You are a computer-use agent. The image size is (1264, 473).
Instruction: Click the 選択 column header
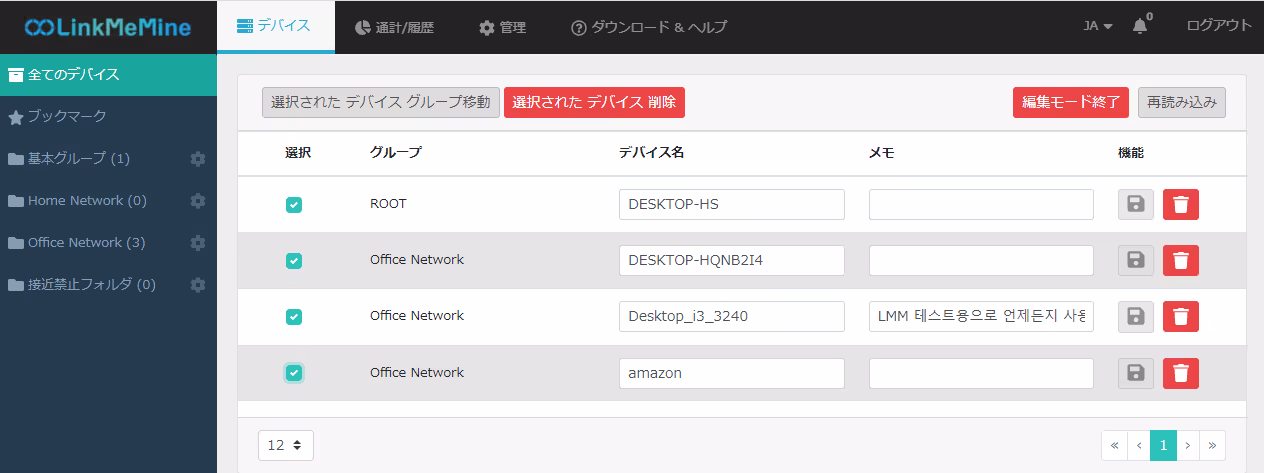point(298,153)
